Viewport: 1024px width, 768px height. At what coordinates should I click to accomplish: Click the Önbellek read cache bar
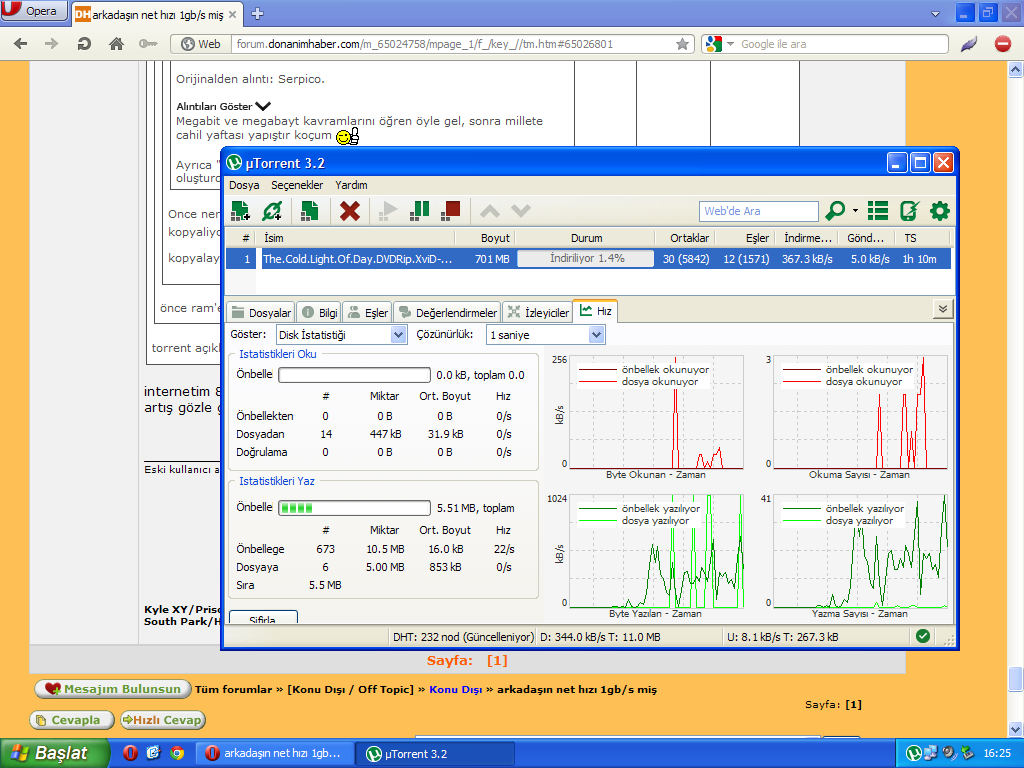point(355,375)
